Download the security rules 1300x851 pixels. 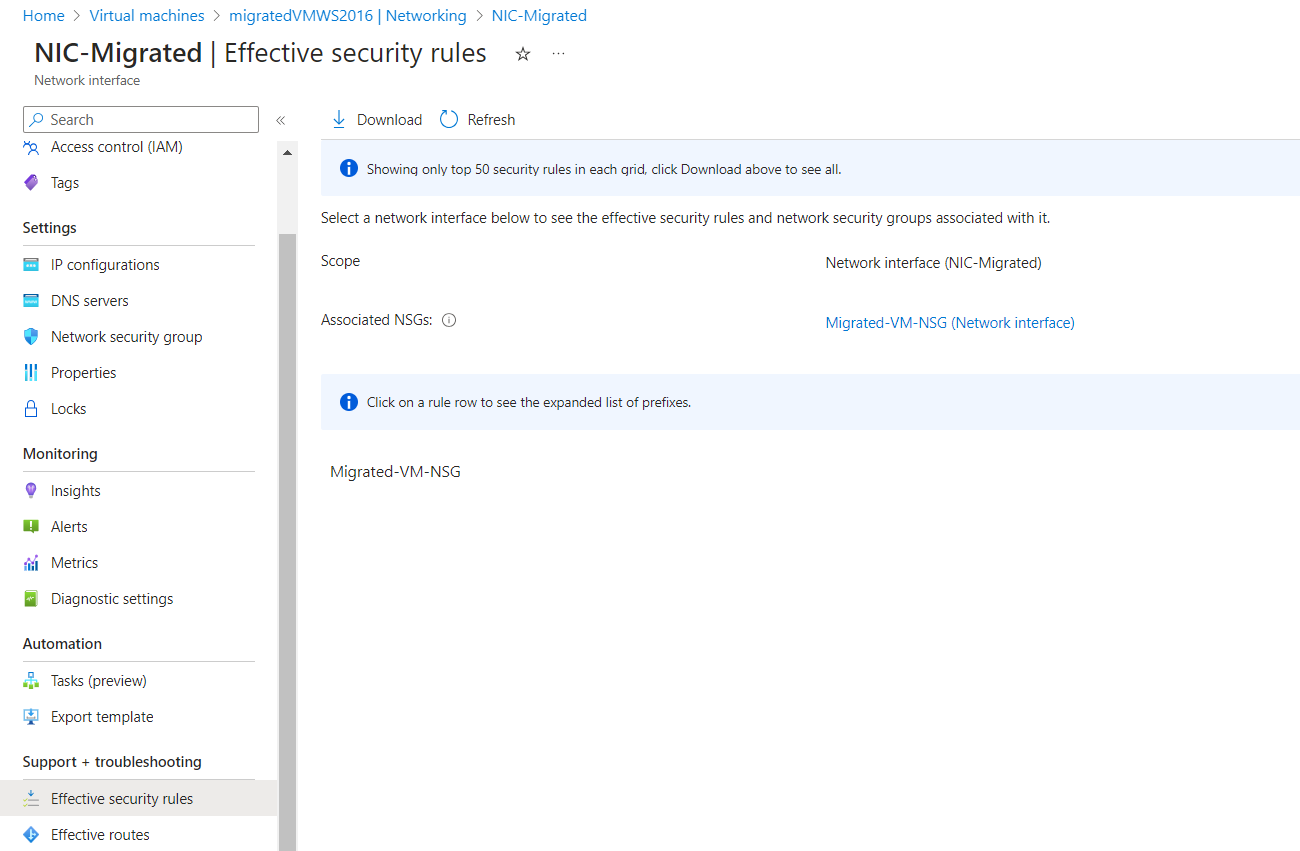point(376,120)
